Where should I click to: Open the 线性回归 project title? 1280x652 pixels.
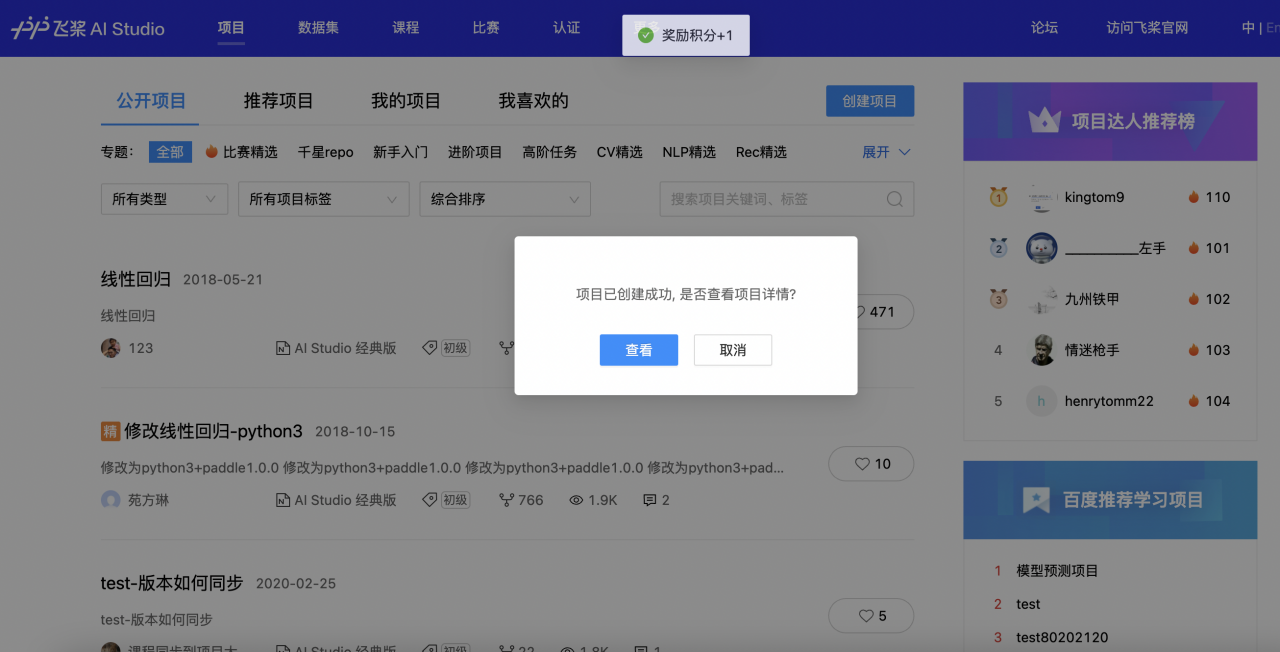click(x=136, y=279)
